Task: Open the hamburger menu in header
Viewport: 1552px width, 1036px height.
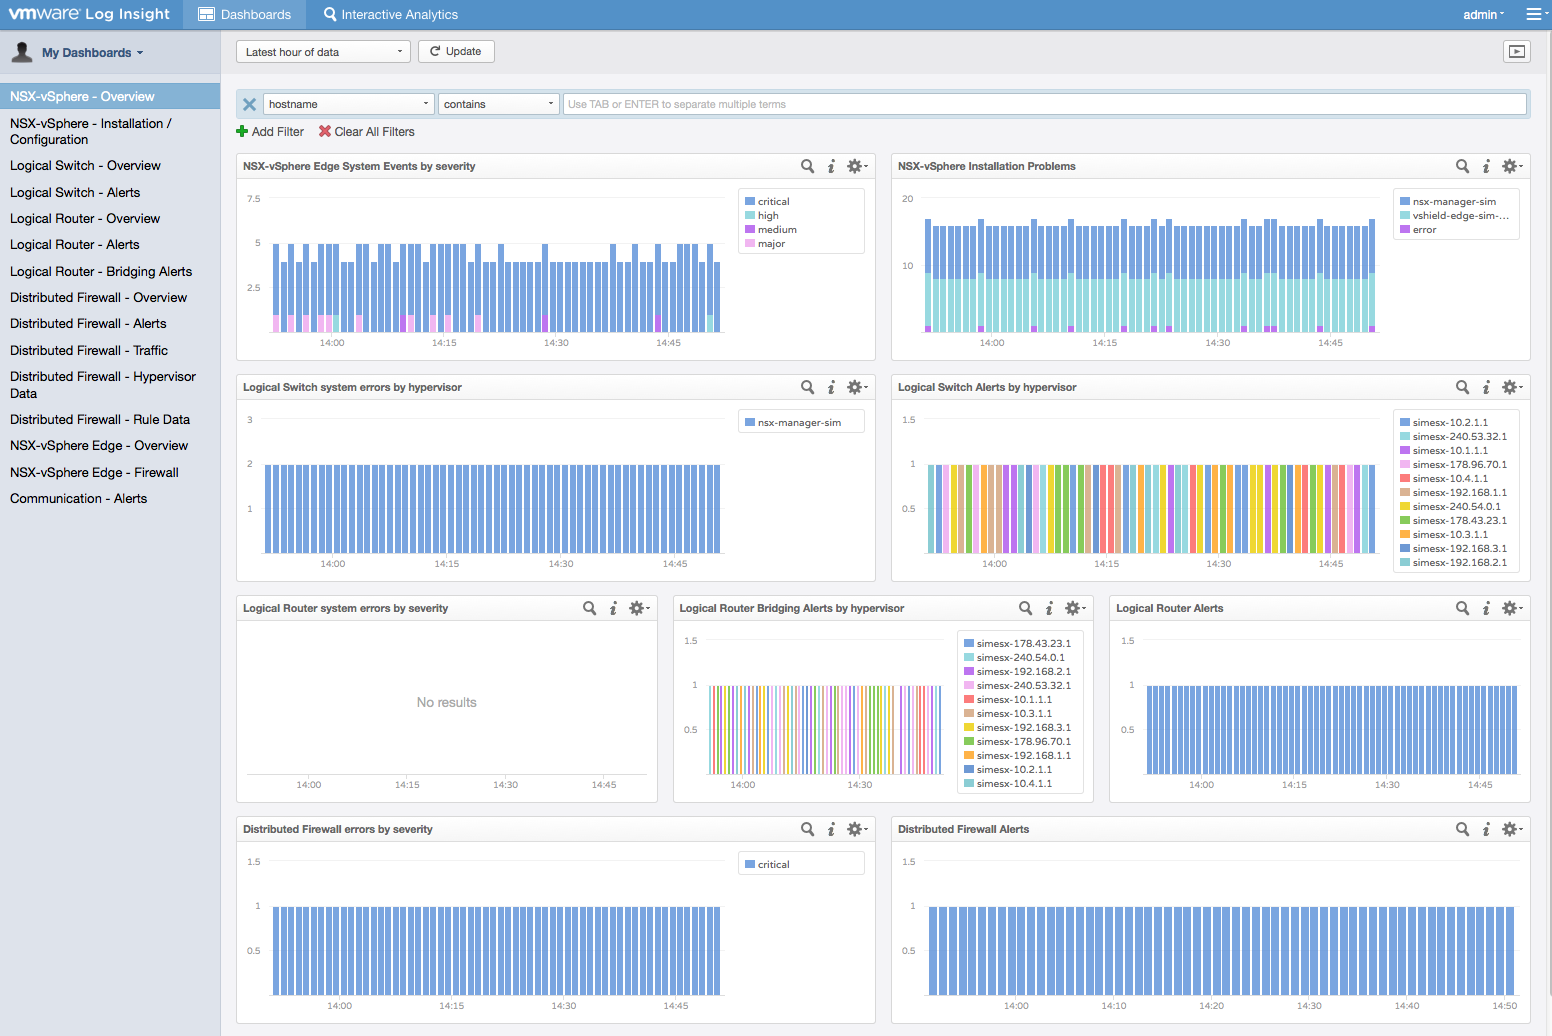Action: coord(1534,14)
